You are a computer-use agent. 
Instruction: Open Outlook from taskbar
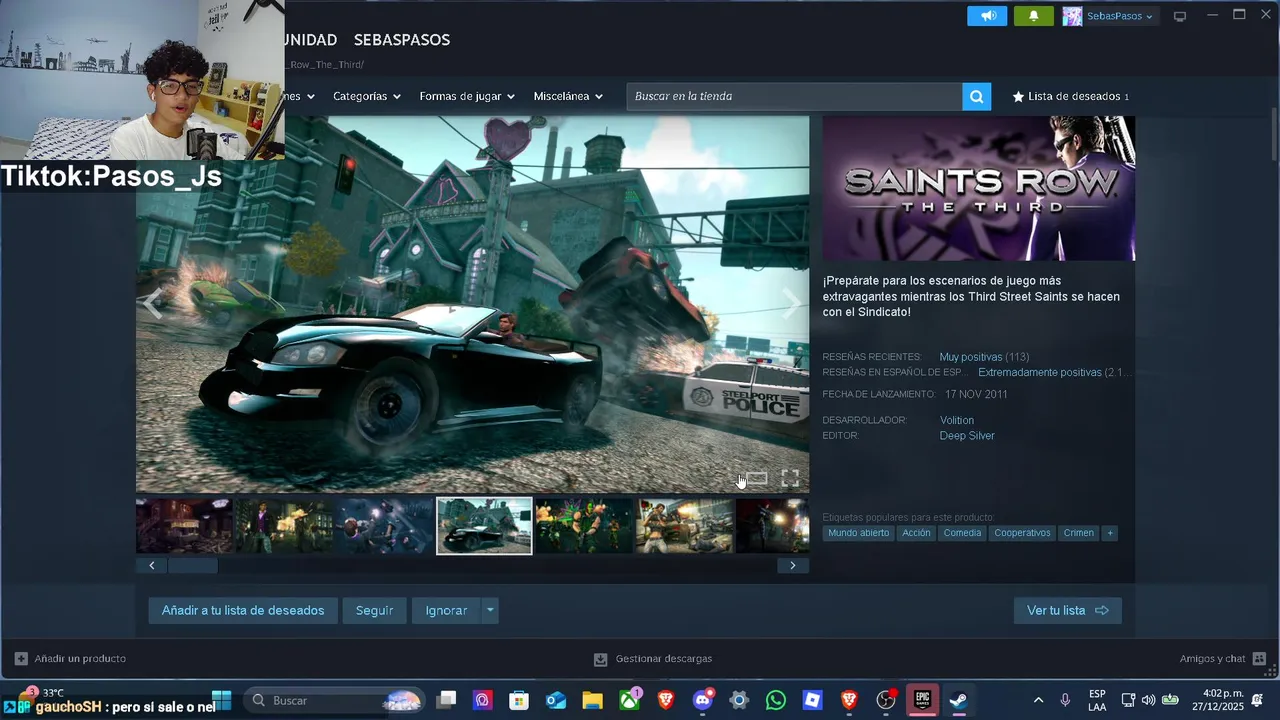(556, 700)
